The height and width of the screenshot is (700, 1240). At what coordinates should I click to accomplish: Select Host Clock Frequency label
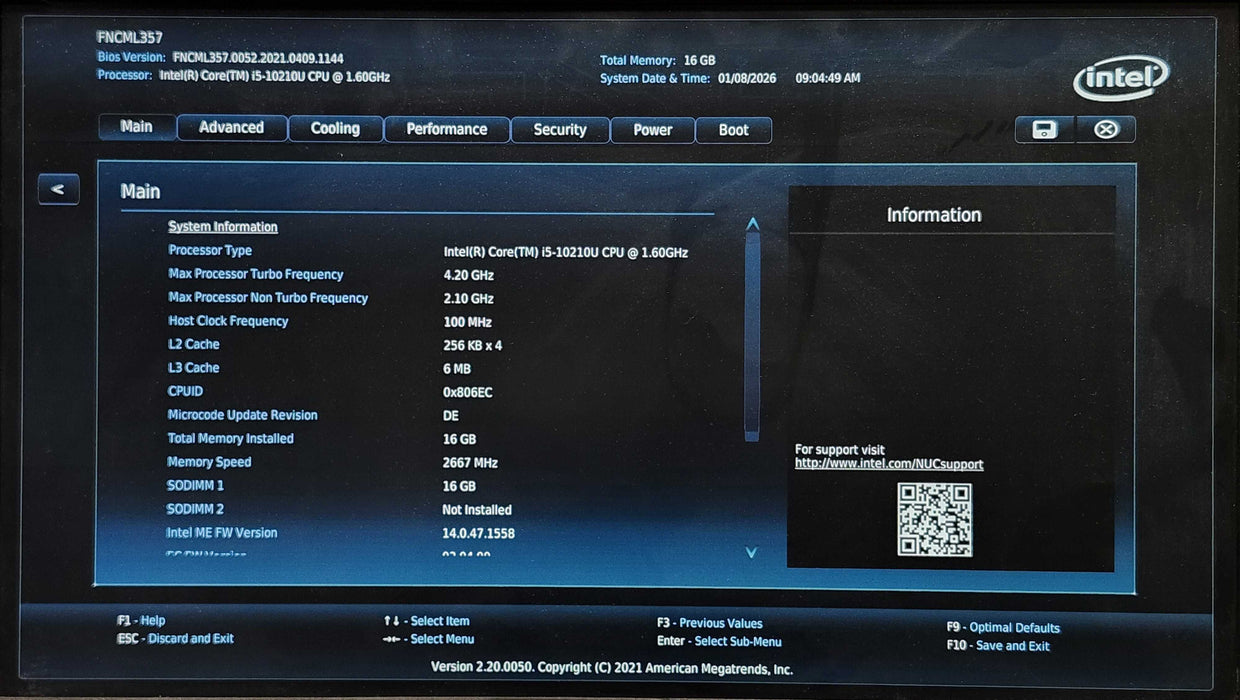[x=228, y=321]
